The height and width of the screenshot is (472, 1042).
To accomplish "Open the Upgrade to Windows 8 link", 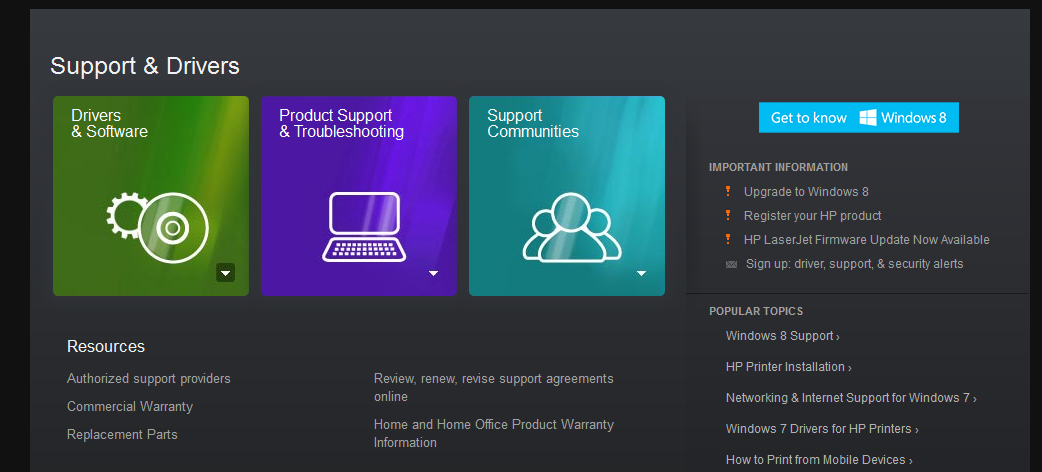I will pyautogui.click(x=806, y=191).
